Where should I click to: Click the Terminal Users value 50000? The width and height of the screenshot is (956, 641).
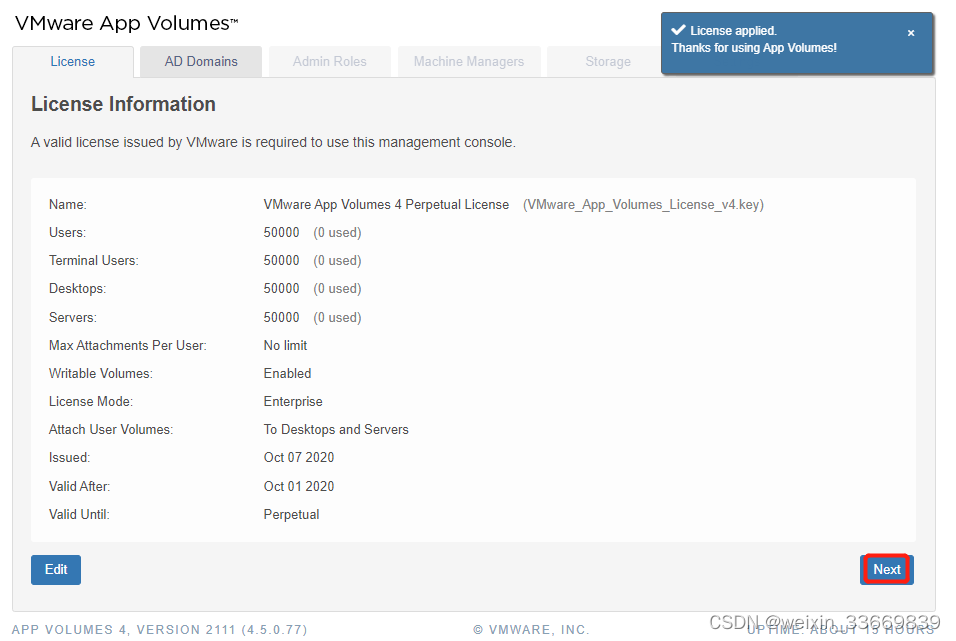click(x=281, y=261)
